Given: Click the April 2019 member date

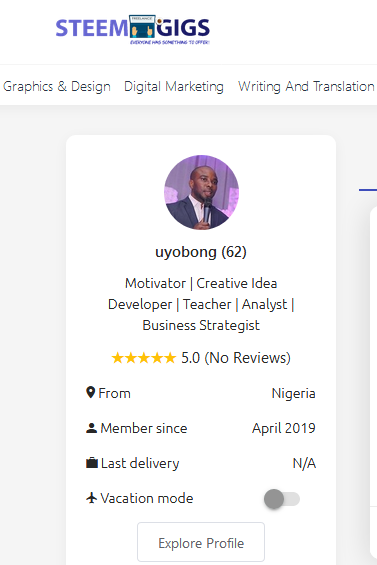Looking at the screenshot, I should (284, 428).
